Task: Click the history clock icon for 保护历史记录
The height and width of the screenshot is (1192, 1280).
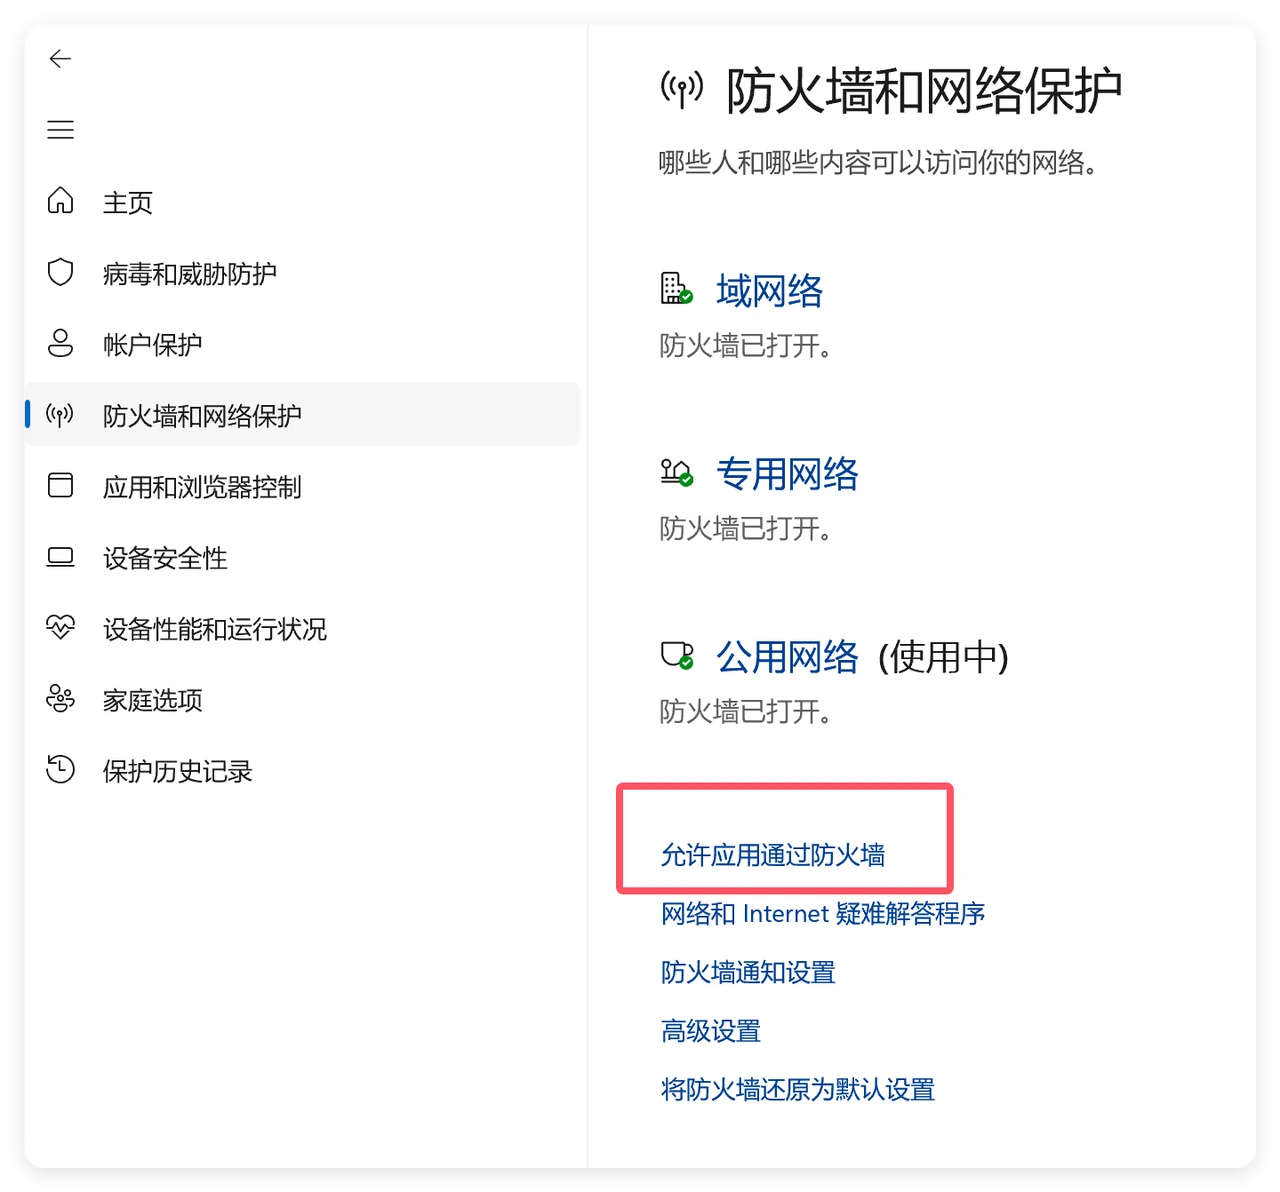Action: [60, 770]
